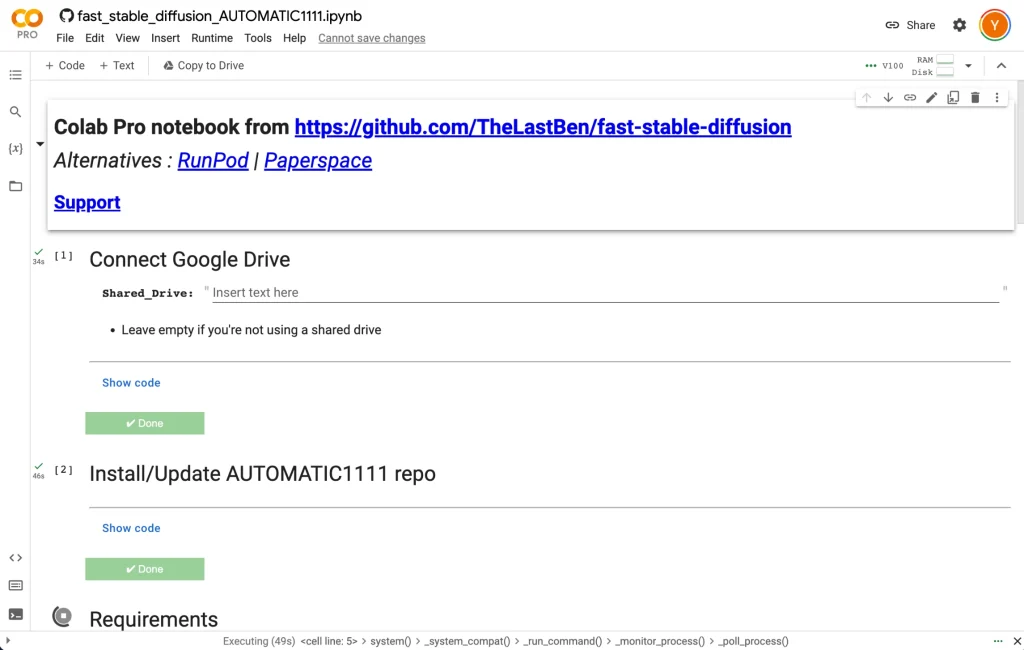The height and width of the screenshot is (650, 1024).
Task: Click the Copy to Drive button
Action: click(x=203, y=66)
